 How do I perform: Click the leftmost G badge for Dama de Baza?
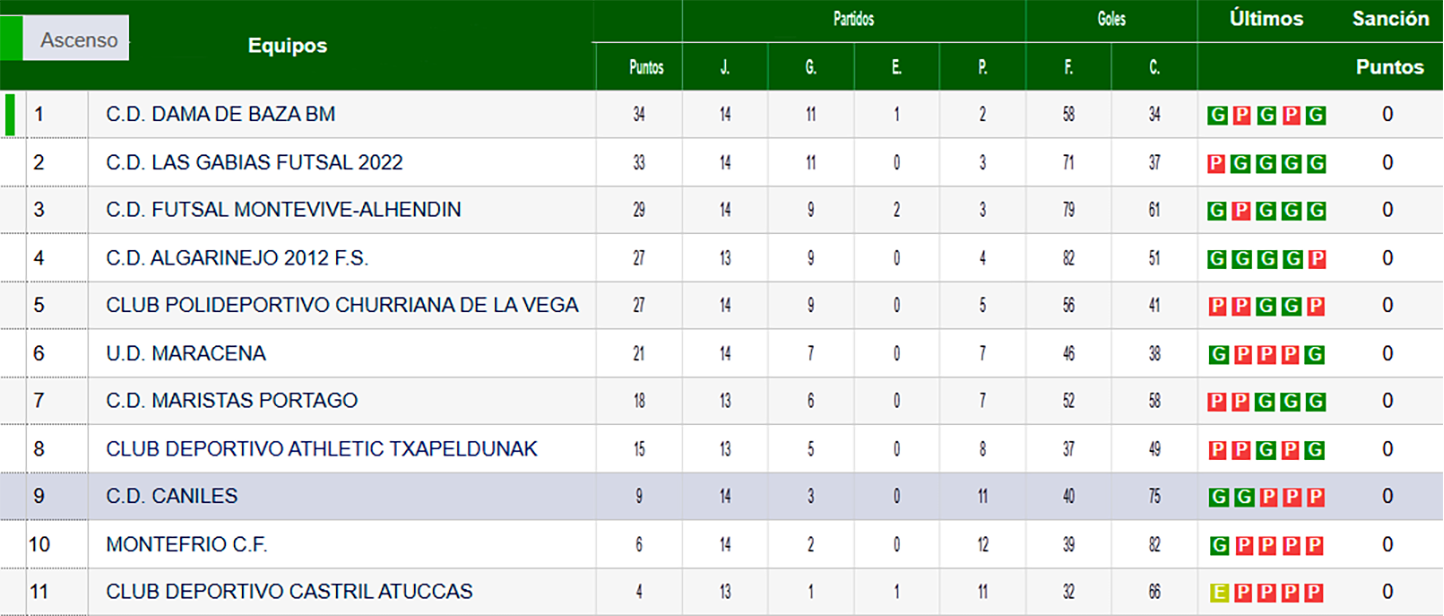1218,115
